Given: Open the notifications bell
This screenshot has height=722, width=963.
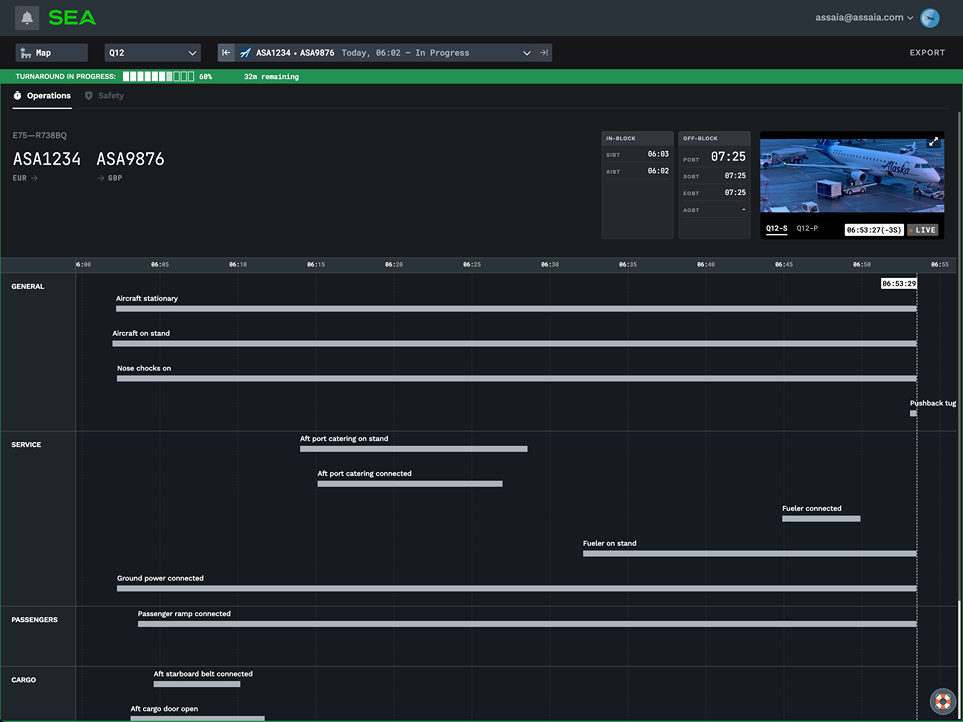Looking at the screenshot, I should tap(27, 18).
